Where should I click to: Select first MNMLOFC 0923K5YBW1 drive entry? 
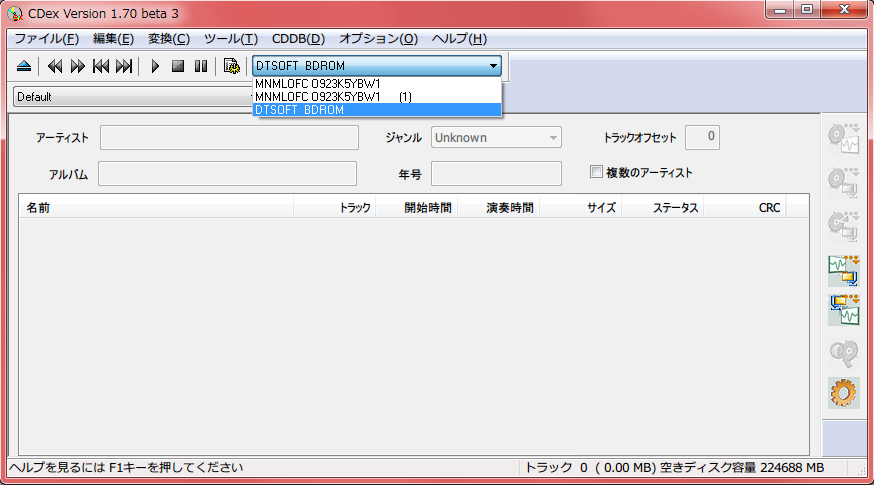point(377,84)
